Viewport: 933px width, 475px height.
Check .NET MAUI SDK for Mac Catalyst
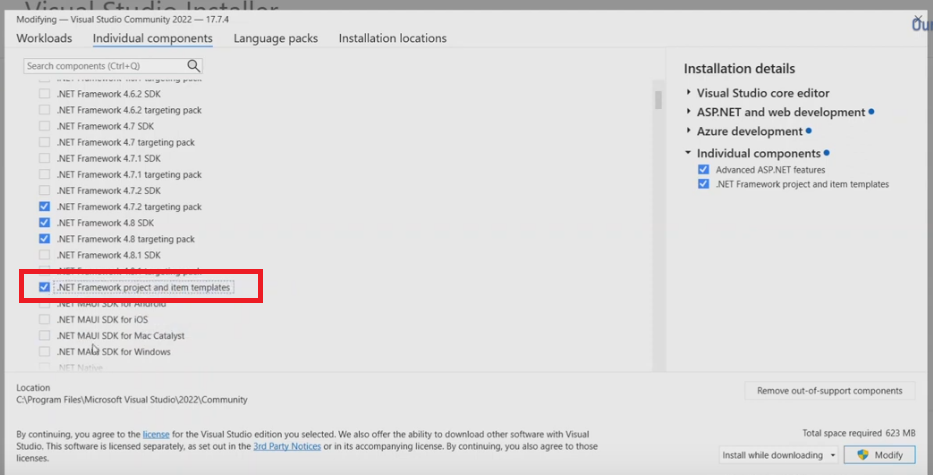(45, 335)
